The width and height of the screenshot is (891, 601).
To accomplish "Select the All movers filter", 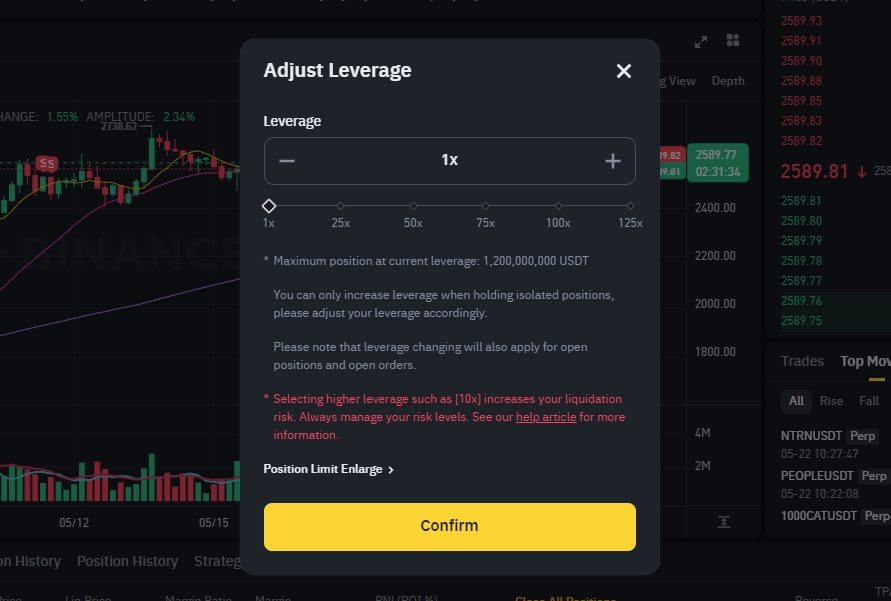I will [x=796, y=401].
